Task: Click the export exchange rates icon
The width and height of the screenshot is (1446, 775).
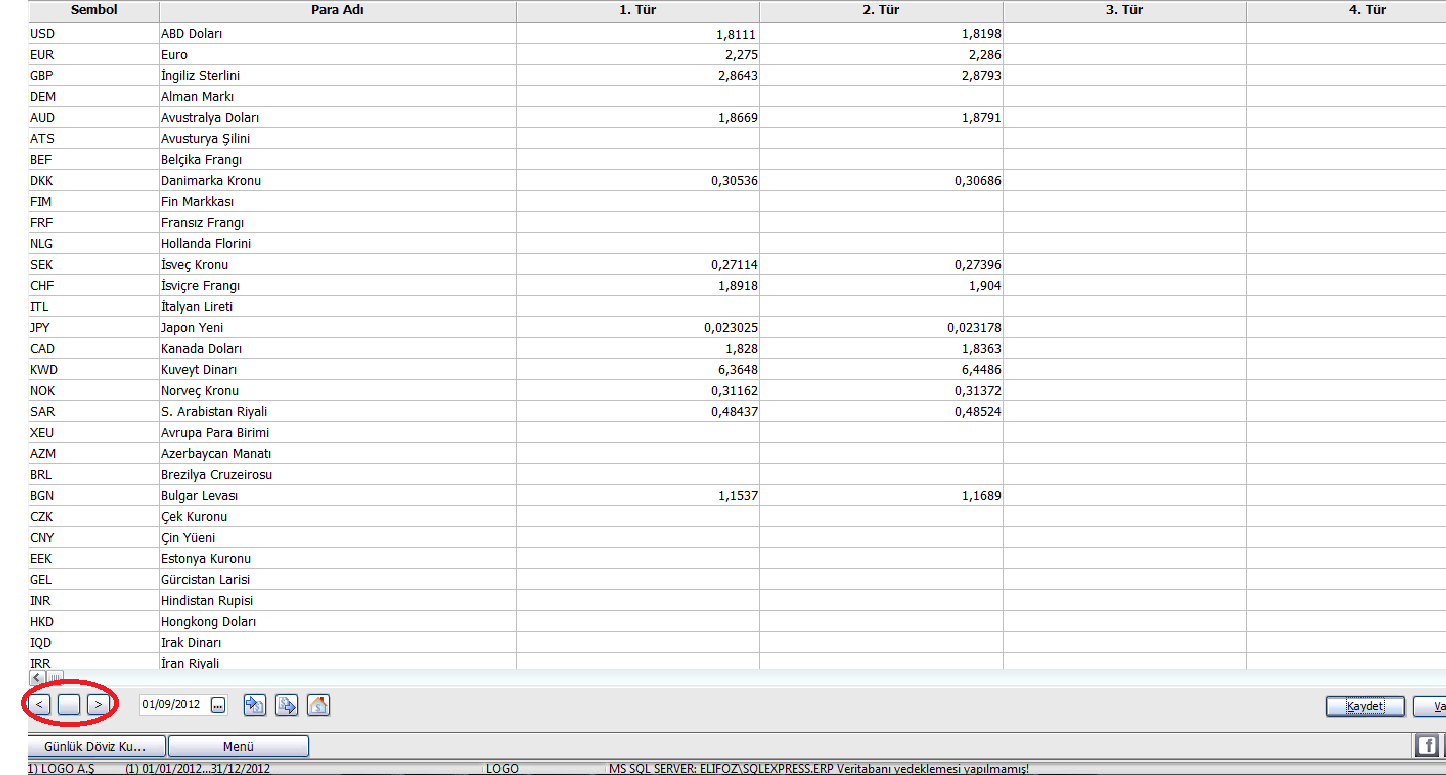Action: [x=287, y=705]
